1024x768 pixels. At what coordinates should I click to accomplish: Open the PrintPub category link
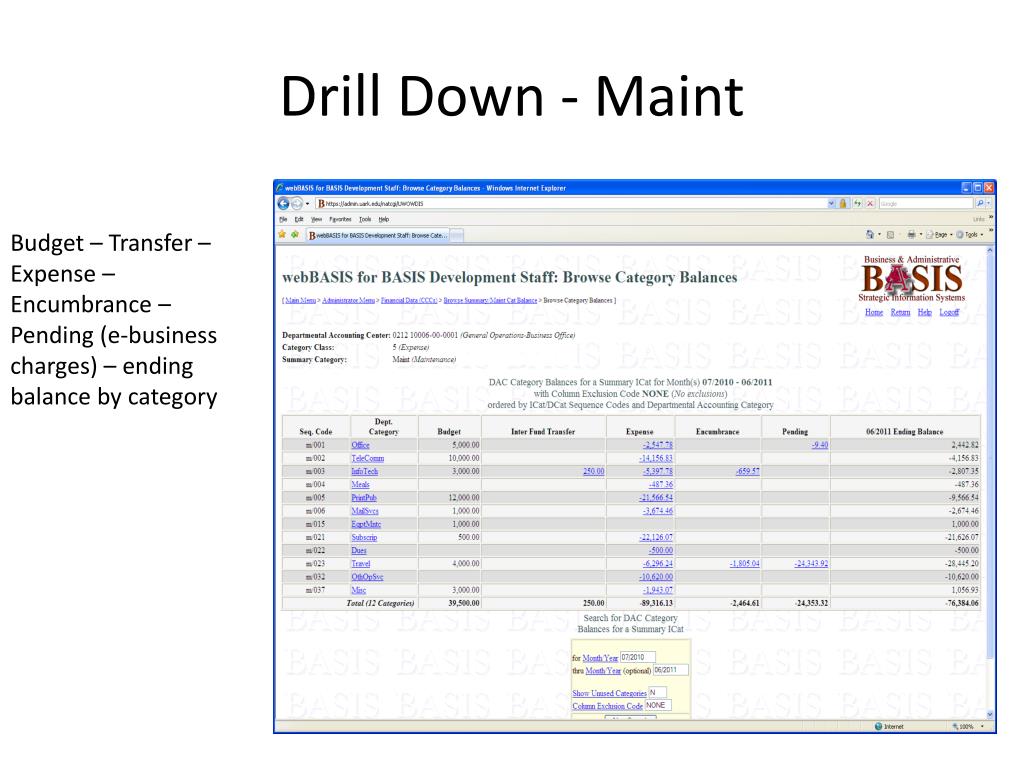[364, 498]
